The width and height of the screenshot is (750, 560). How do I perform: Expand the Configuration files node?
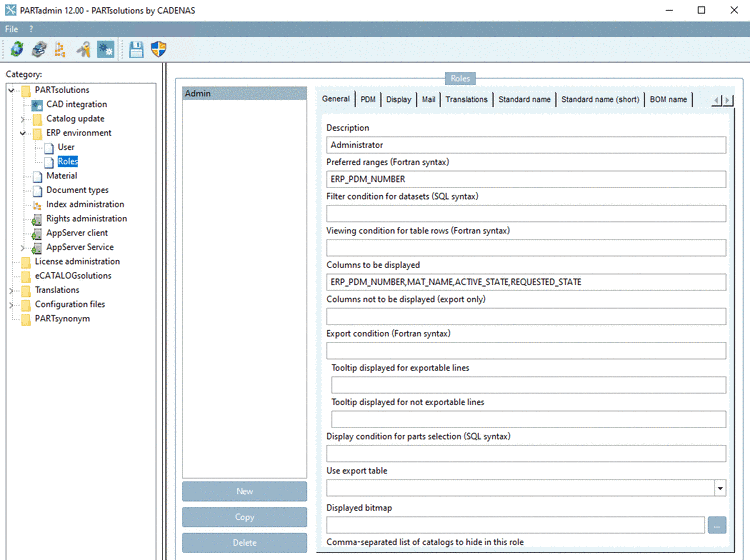pos(11,305)
